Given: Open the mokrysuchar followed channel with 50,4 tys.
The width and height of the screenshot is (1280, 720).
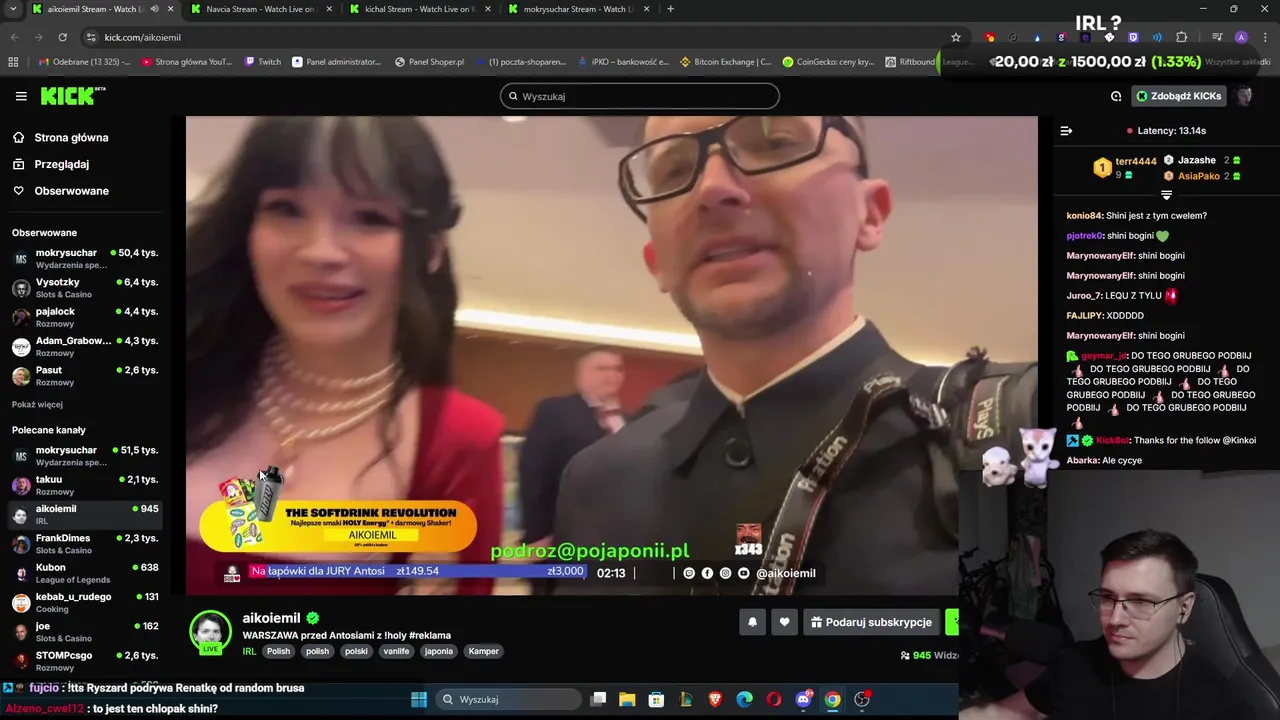Looking at the screenshot, I should click(84, 258).
